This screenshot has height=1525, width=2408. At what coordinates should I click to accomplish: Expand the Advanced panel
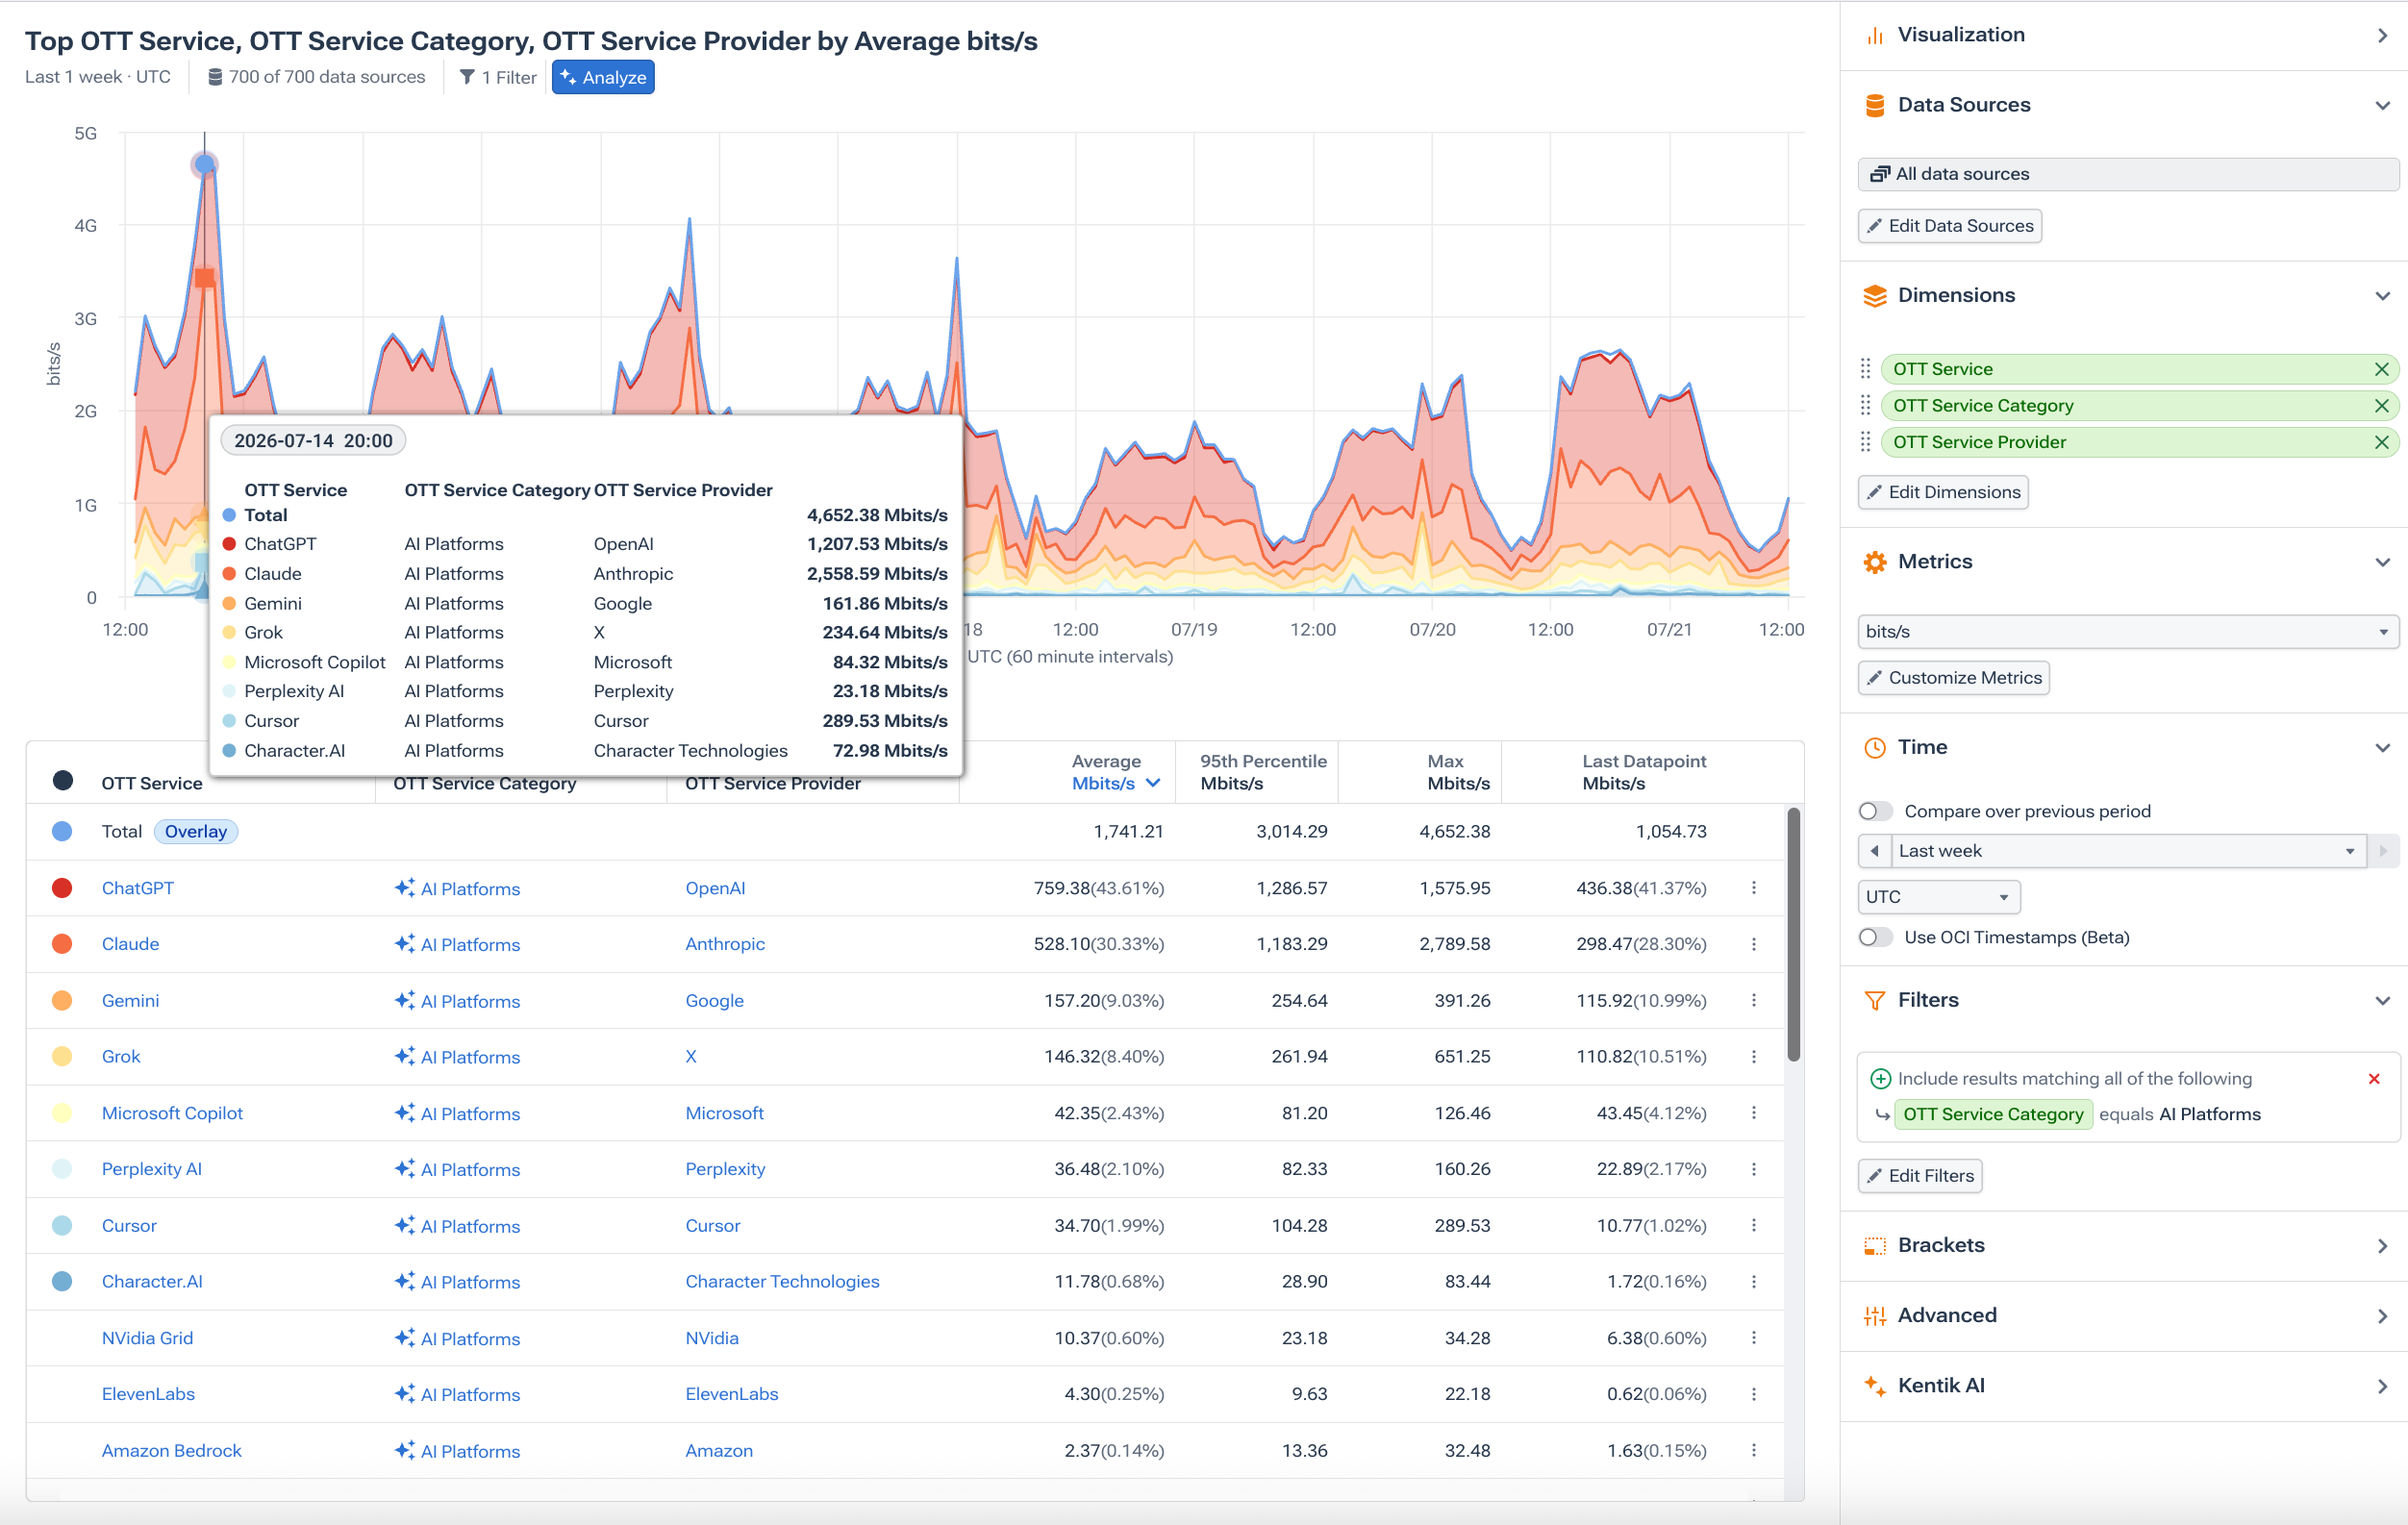point(2382,1315)
